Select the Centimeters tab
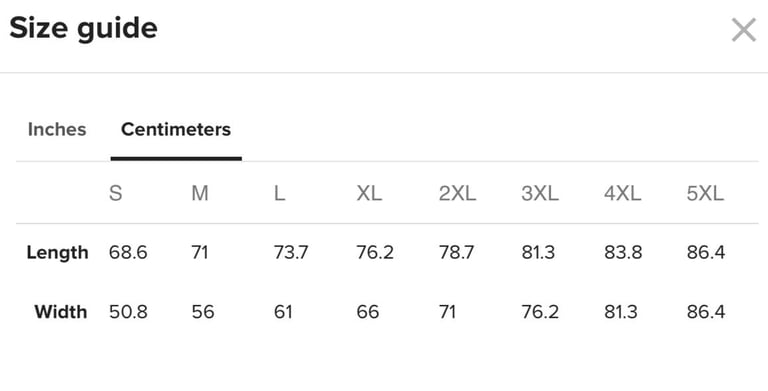Screen dimensions: 768x391 (176, 130)
